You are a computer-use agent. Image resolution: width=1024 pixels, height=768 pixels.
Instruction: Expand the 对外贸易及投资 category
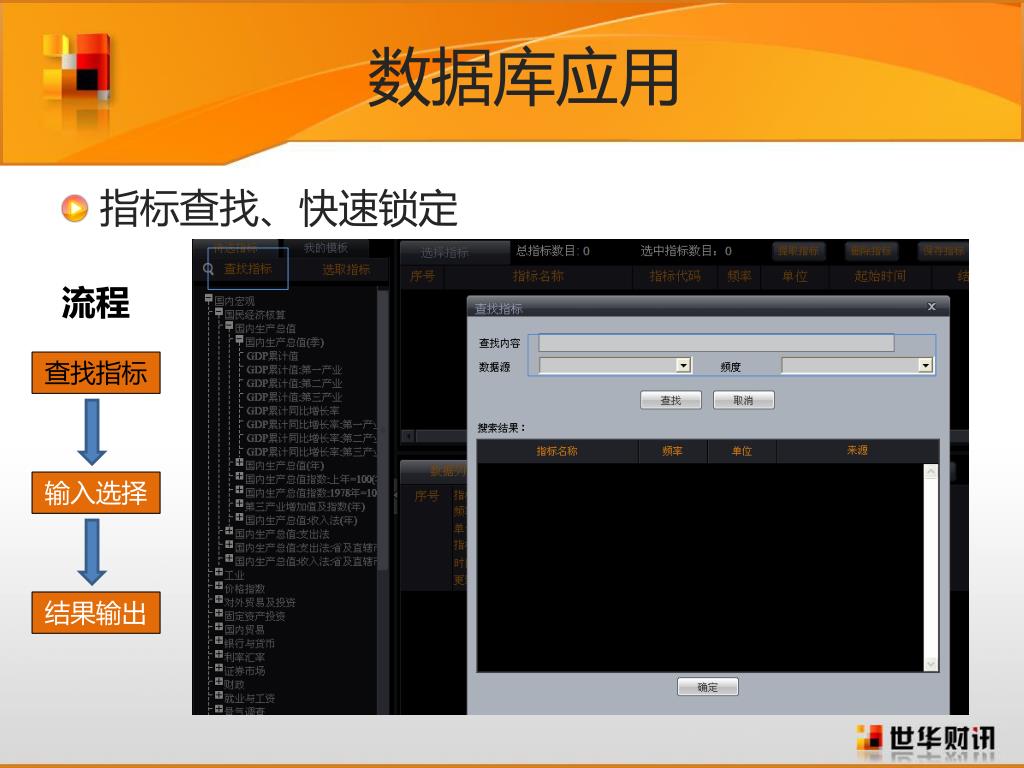tap(219, 600)
